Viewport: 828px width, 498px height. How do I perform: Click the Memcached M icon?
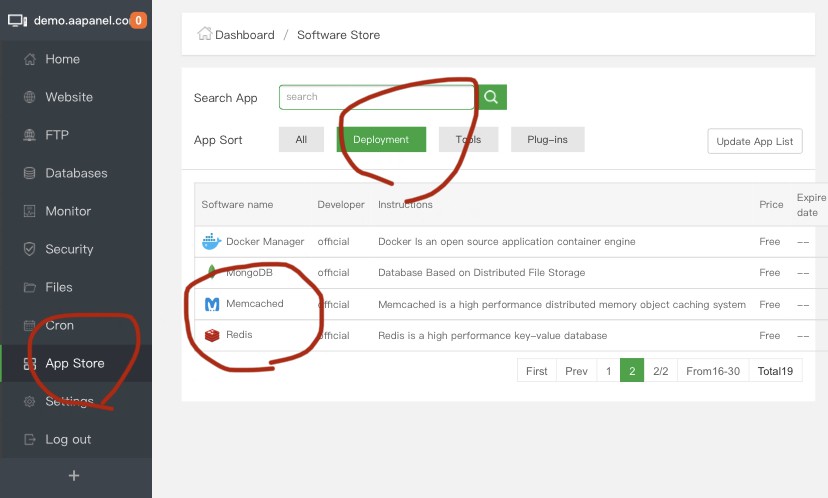212,304
